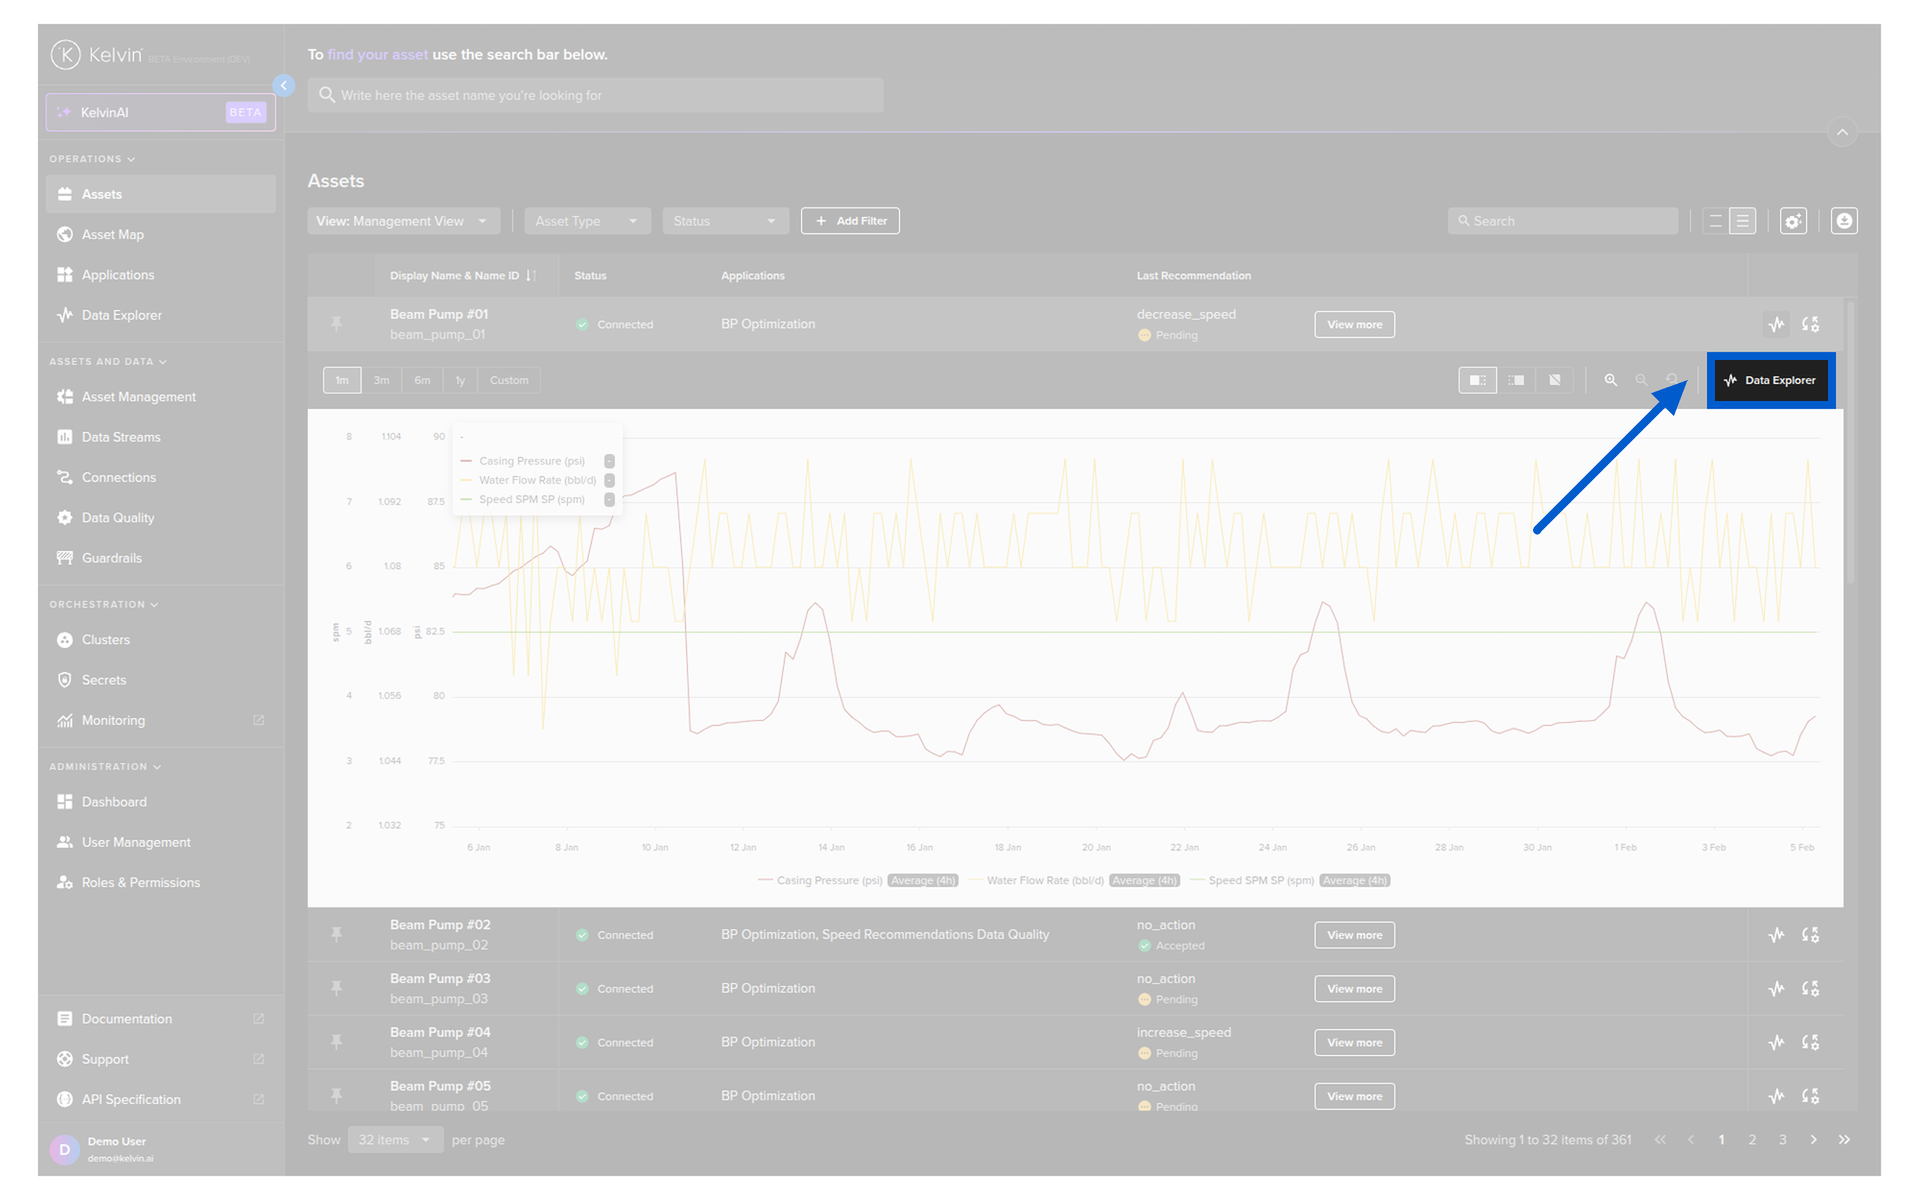Click the asset name search bar
Screen dimensions: 1920x1200
pos(595,95)
